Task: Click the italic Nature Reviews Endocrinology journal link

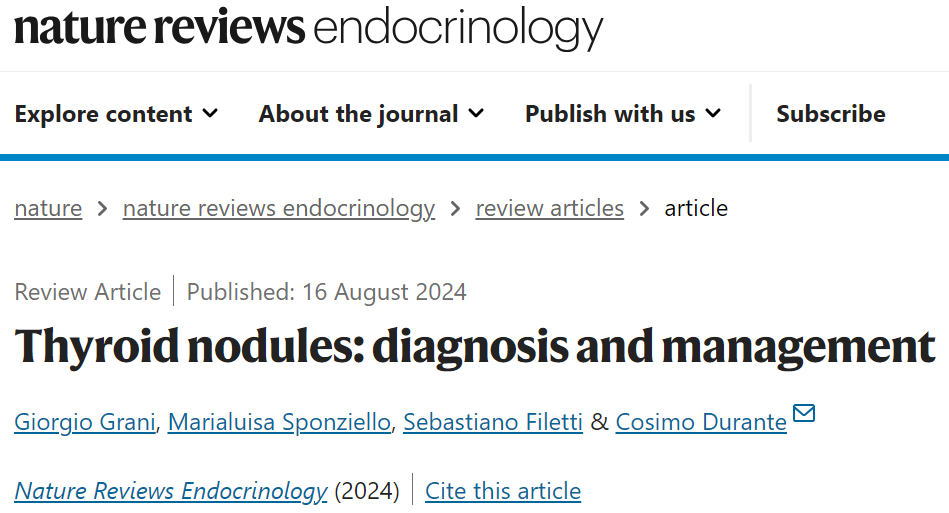Action: [171, 491]
